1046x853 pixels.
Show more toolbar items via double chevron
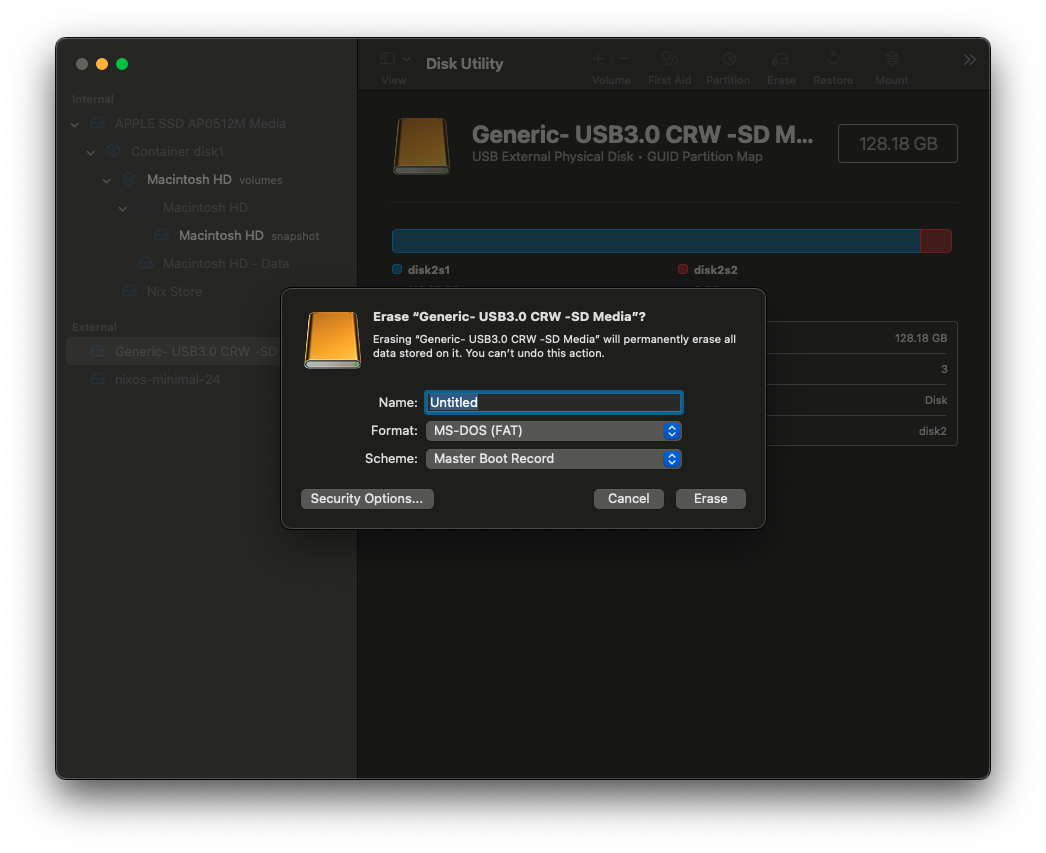(969, 60)
